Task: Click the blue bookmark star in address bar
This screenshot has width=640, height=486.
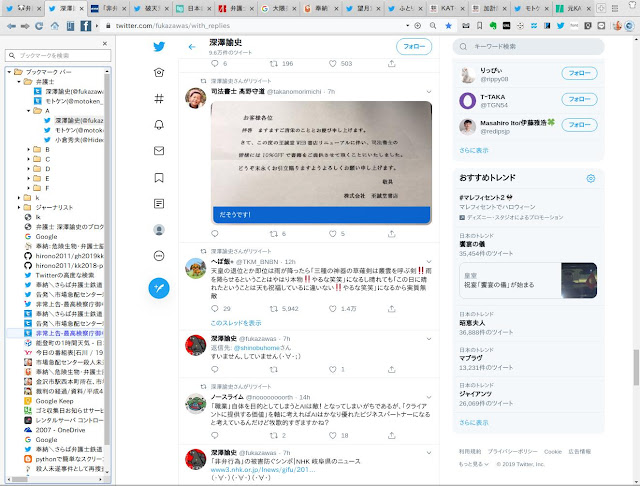Action: click(448, 26)
